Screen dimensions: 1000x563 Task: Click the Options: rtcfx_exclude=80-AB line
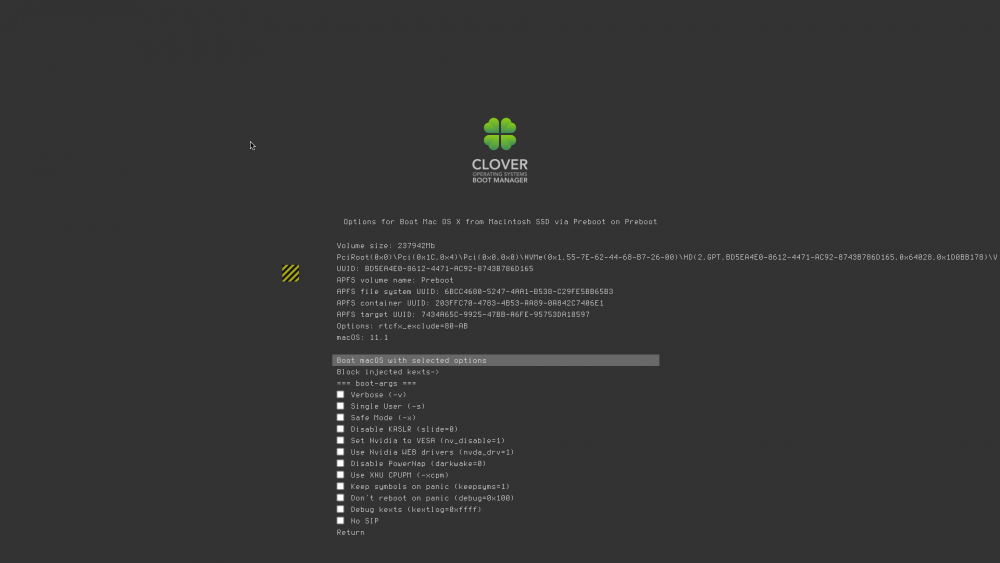pyautogui.click(x=402, y=326)
